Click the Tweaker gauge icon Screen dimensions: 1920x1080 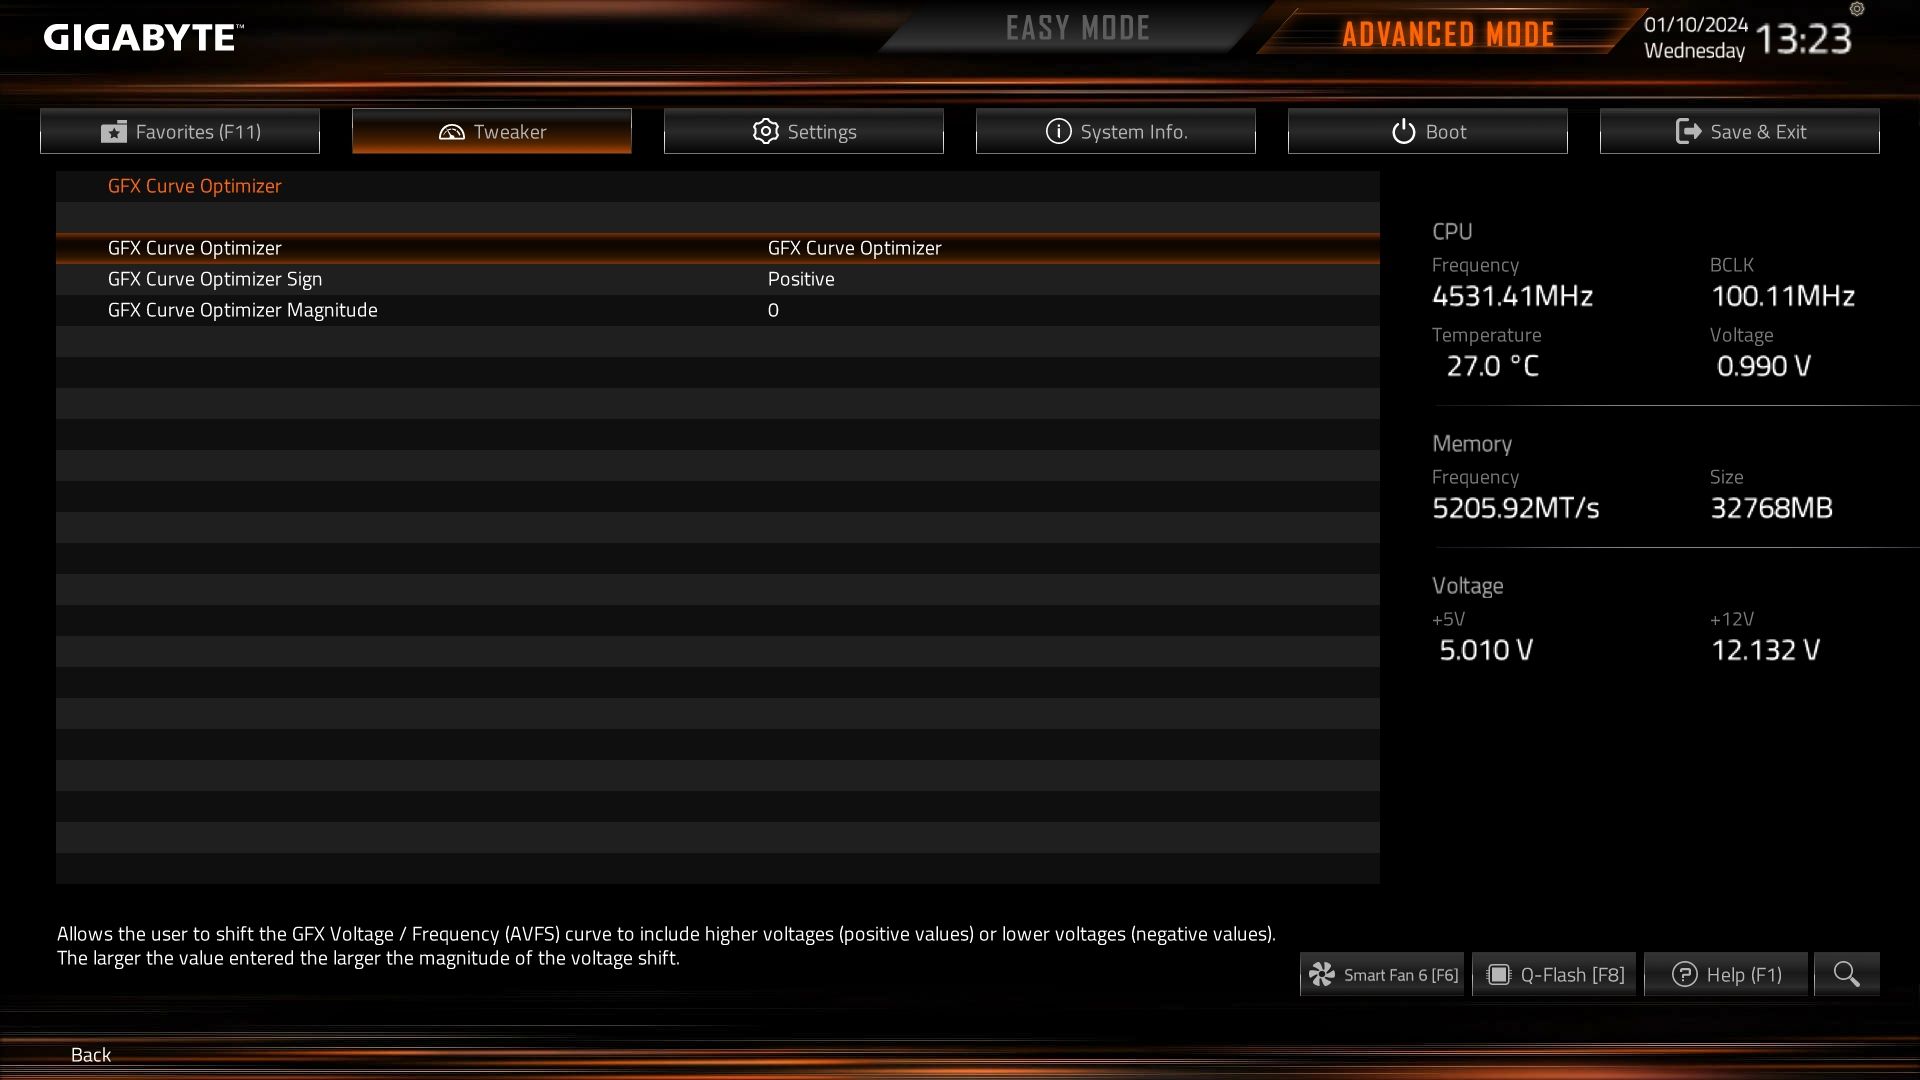click(x=451, y=132)
